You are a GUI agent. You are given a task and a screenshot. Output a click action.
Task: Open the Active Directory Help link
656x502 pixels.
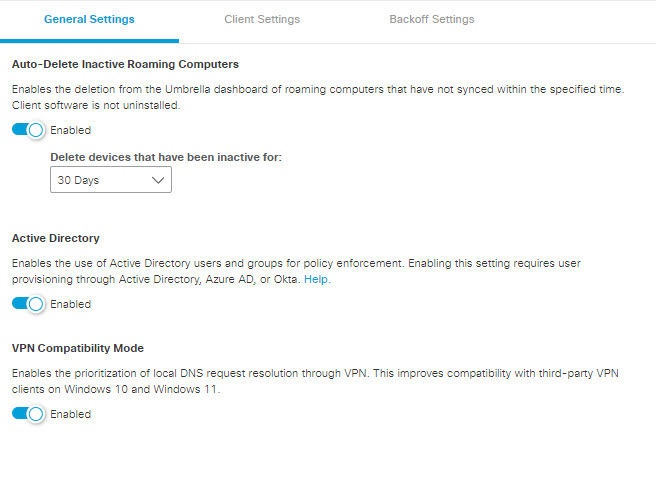pos(316,280)
